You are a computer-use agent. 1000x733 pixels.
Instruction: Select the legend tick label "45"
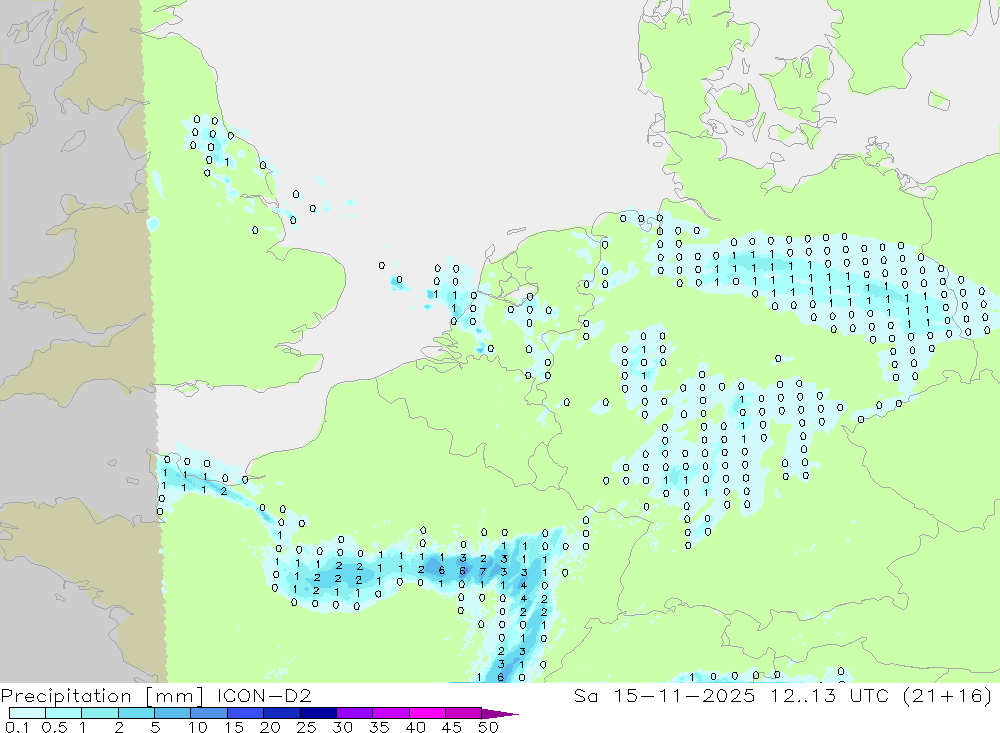click(452, 727)
